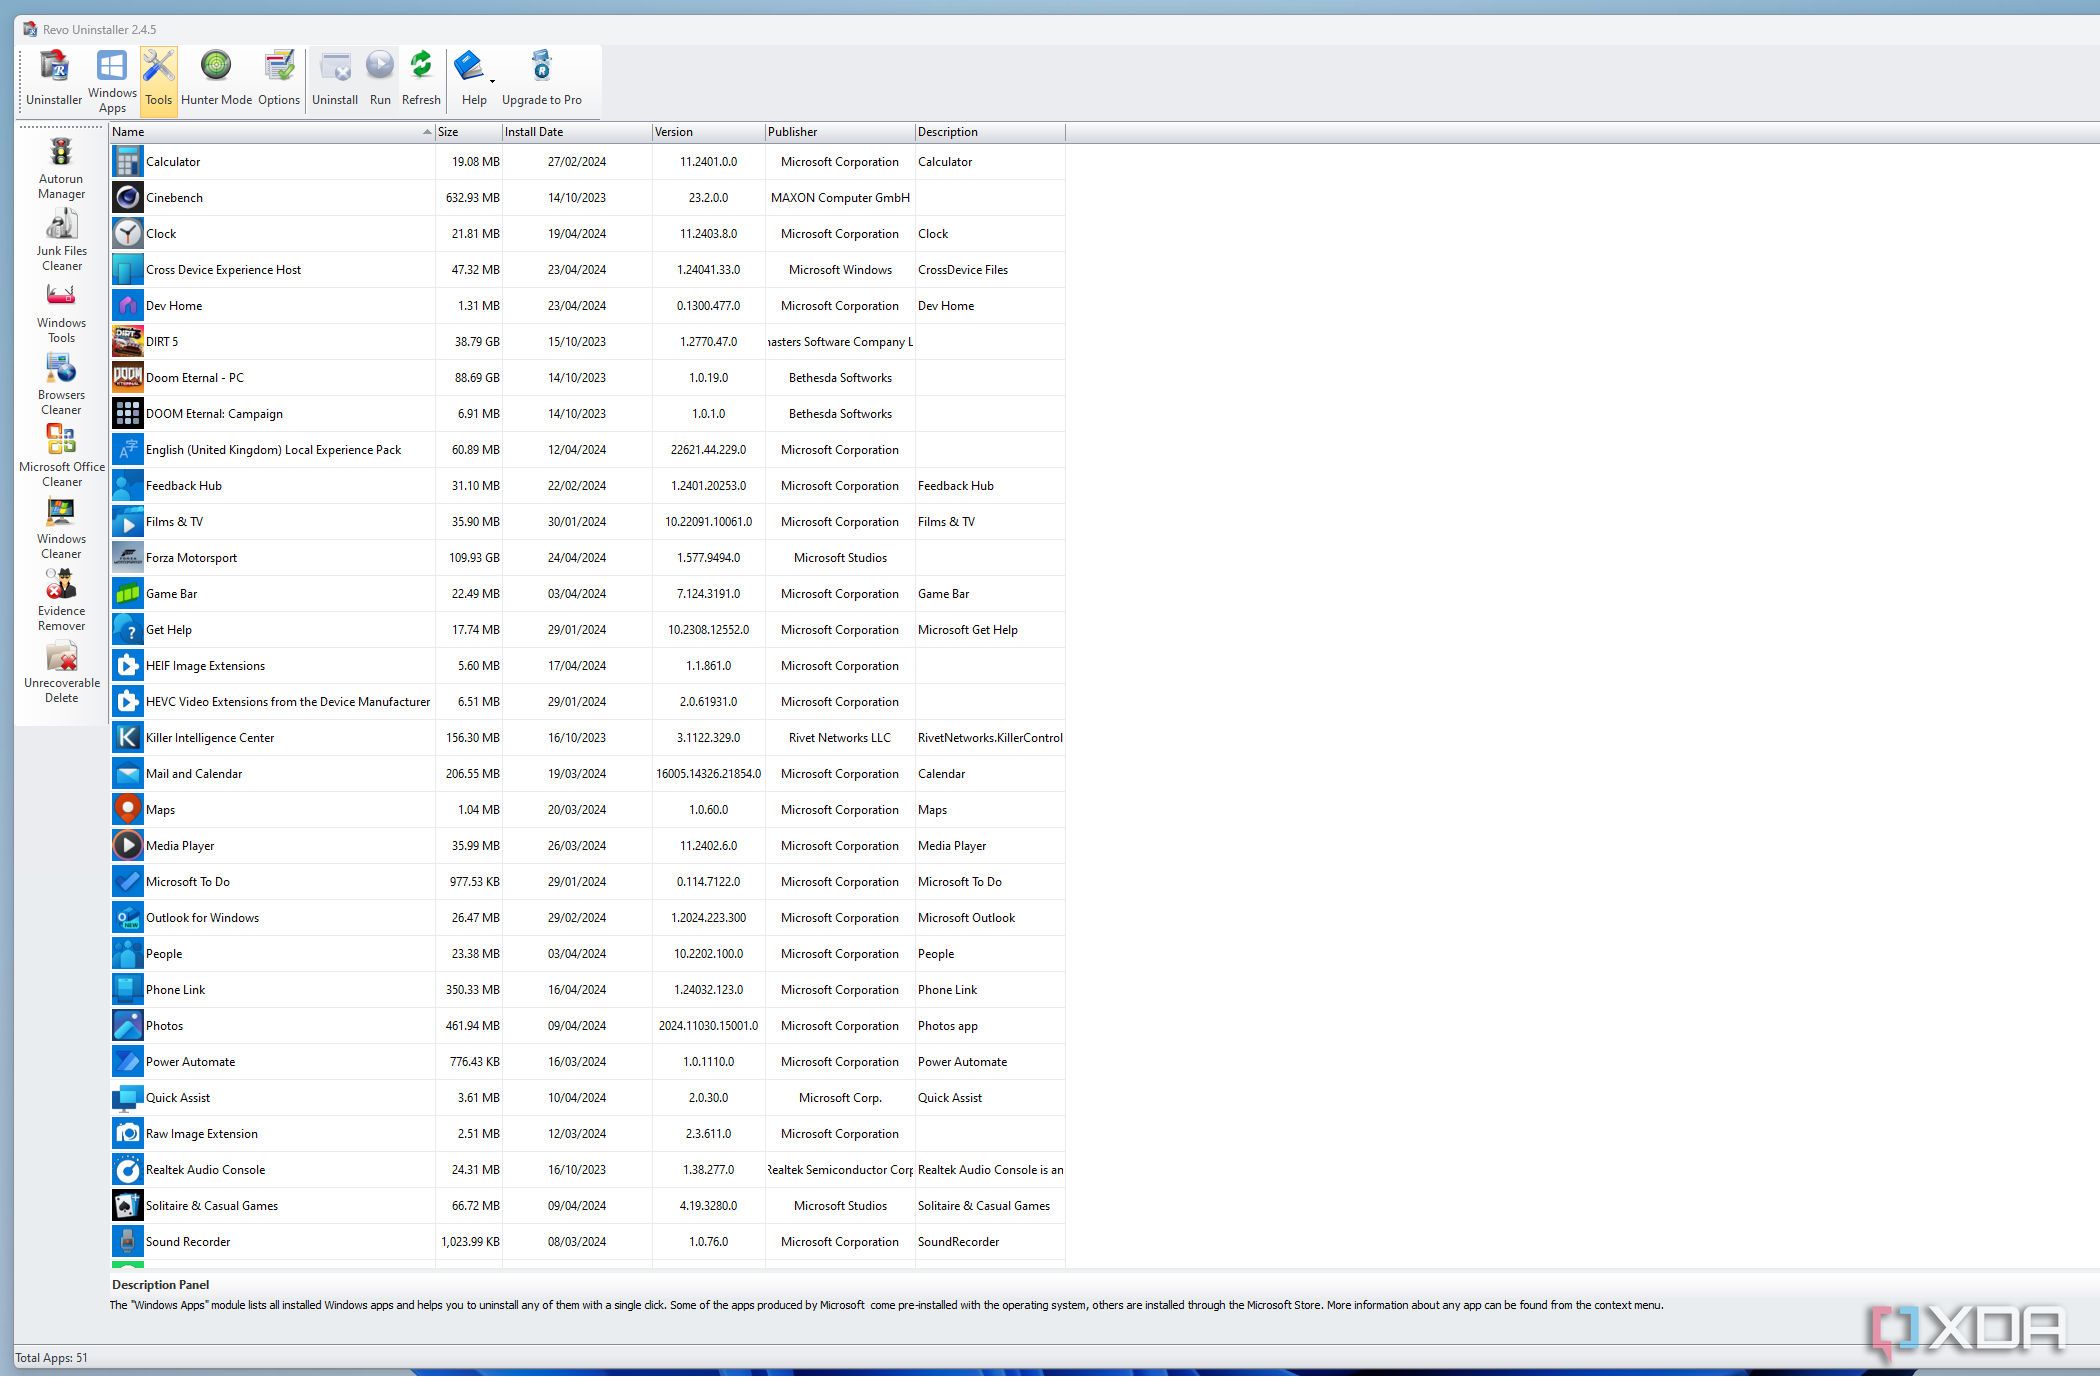Screen dimensions: 2100x1400
Task: Activate Hunter Mode
Action: (x=216, y=80)
